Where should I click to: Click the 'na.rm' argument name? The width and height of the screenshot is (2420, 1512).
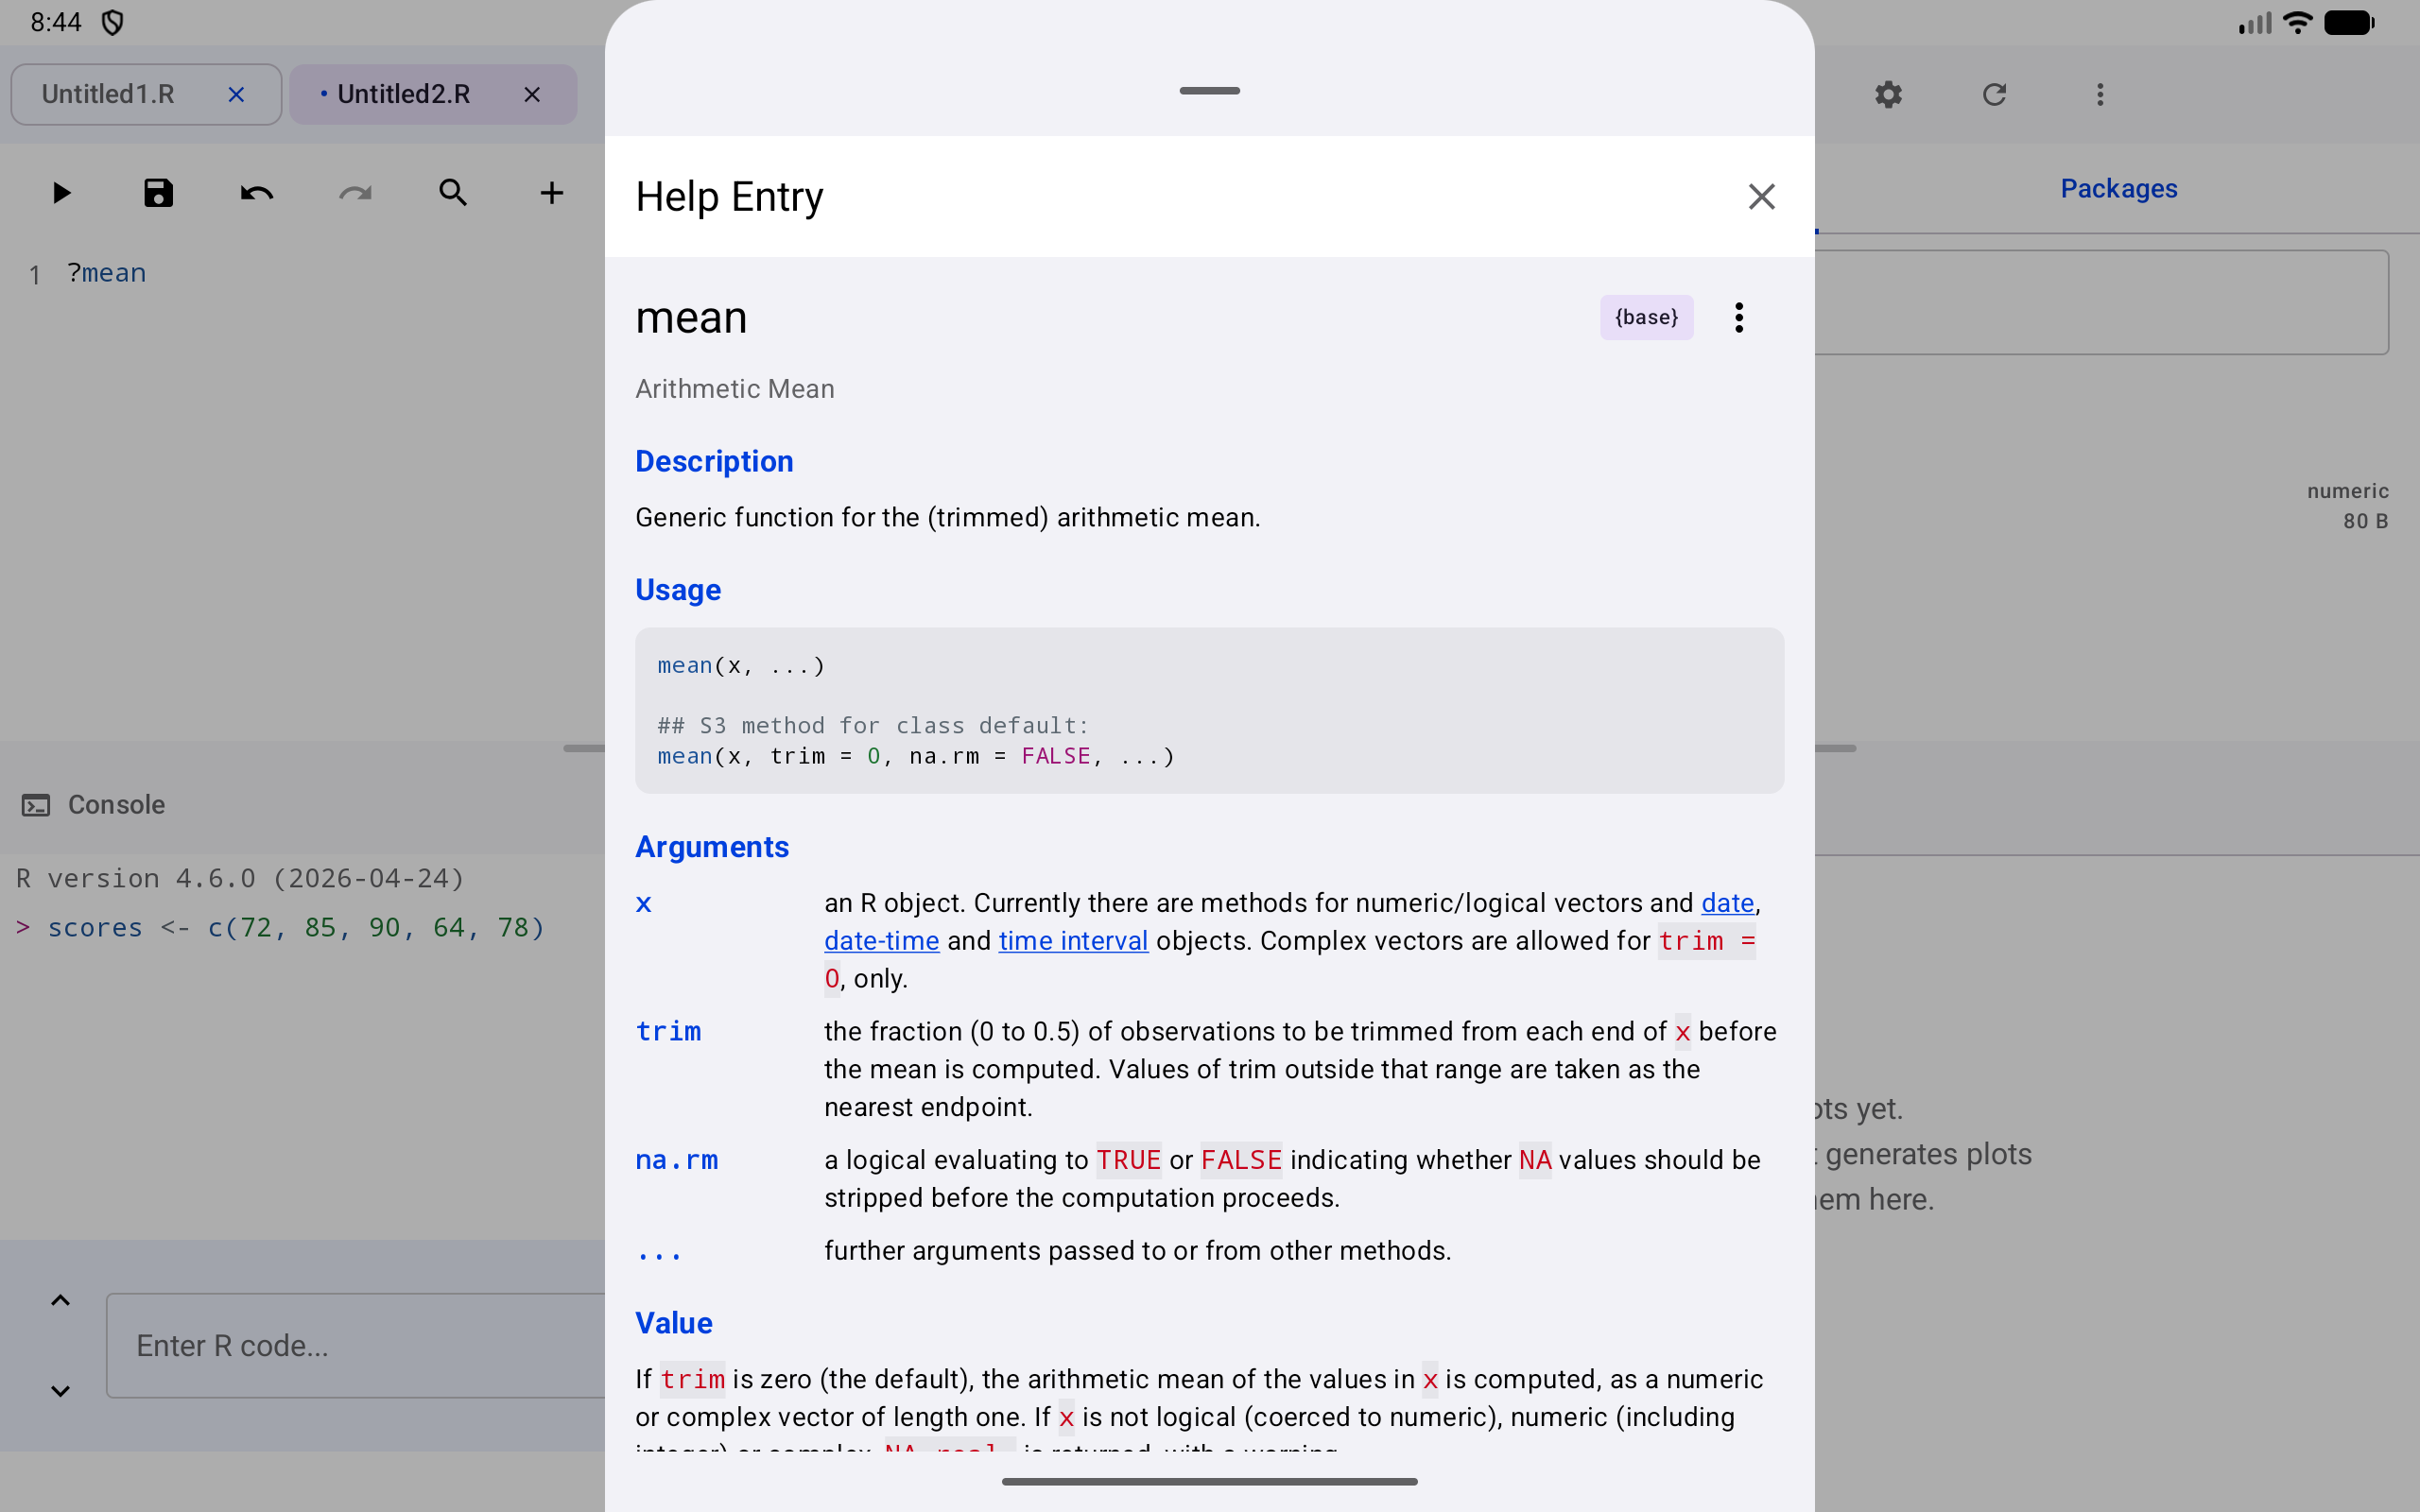pos(676,1160)
